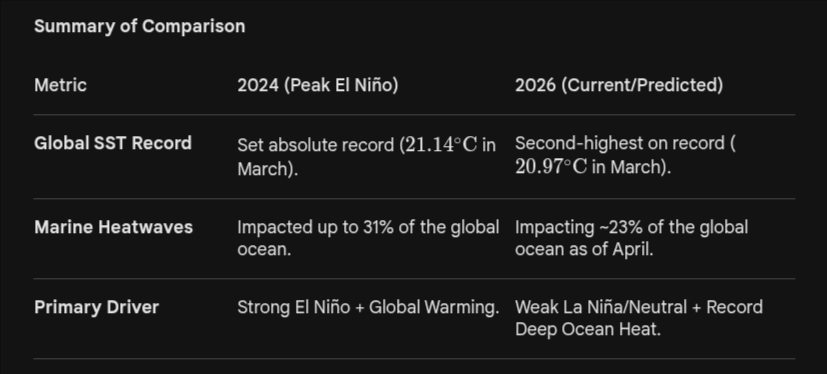
Task: Click the 2024 (Peak El Niño) column header
Action: pos(318,85)
